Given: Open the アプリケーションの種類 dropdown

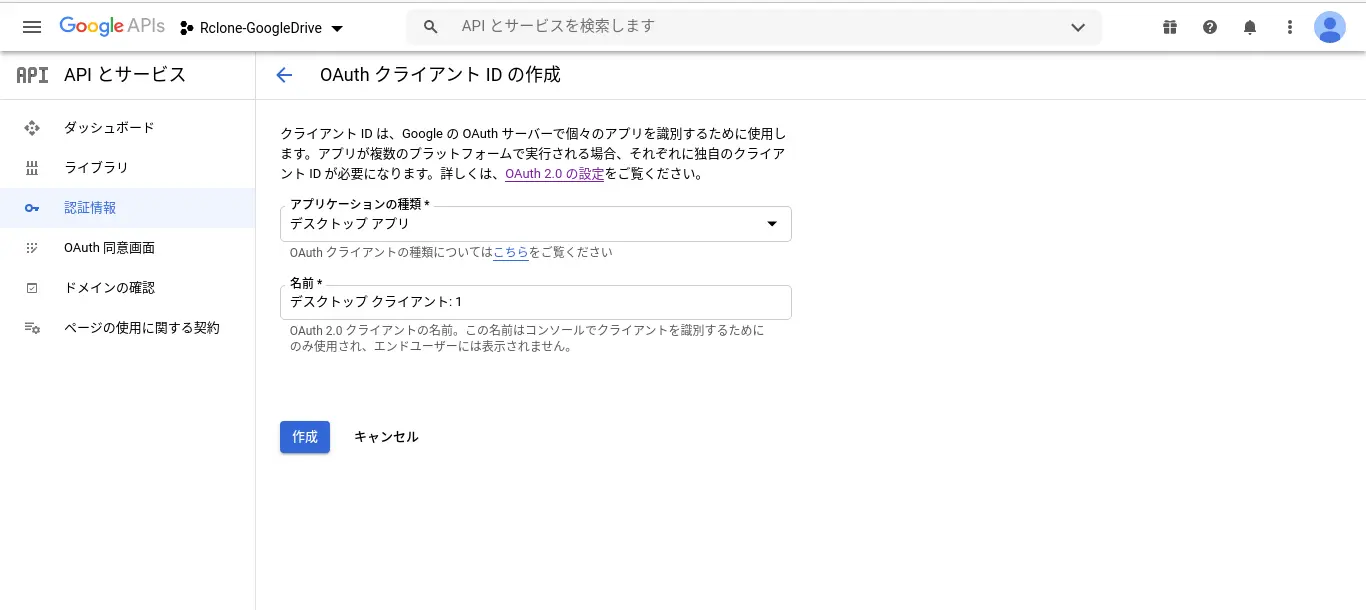Looking at the screenshot, I should click(536, 224).
